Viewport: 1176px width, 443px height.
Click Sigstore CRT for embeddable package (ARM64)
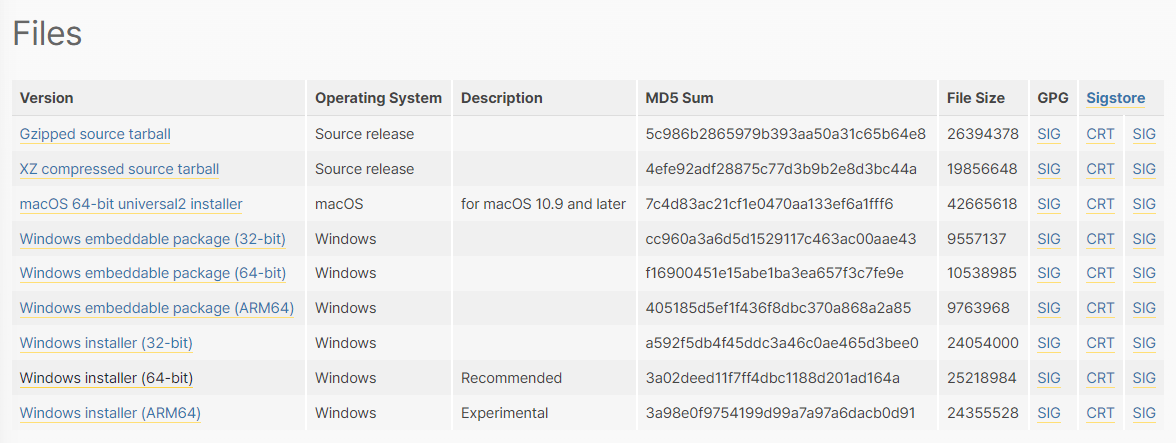[1100, 308]
